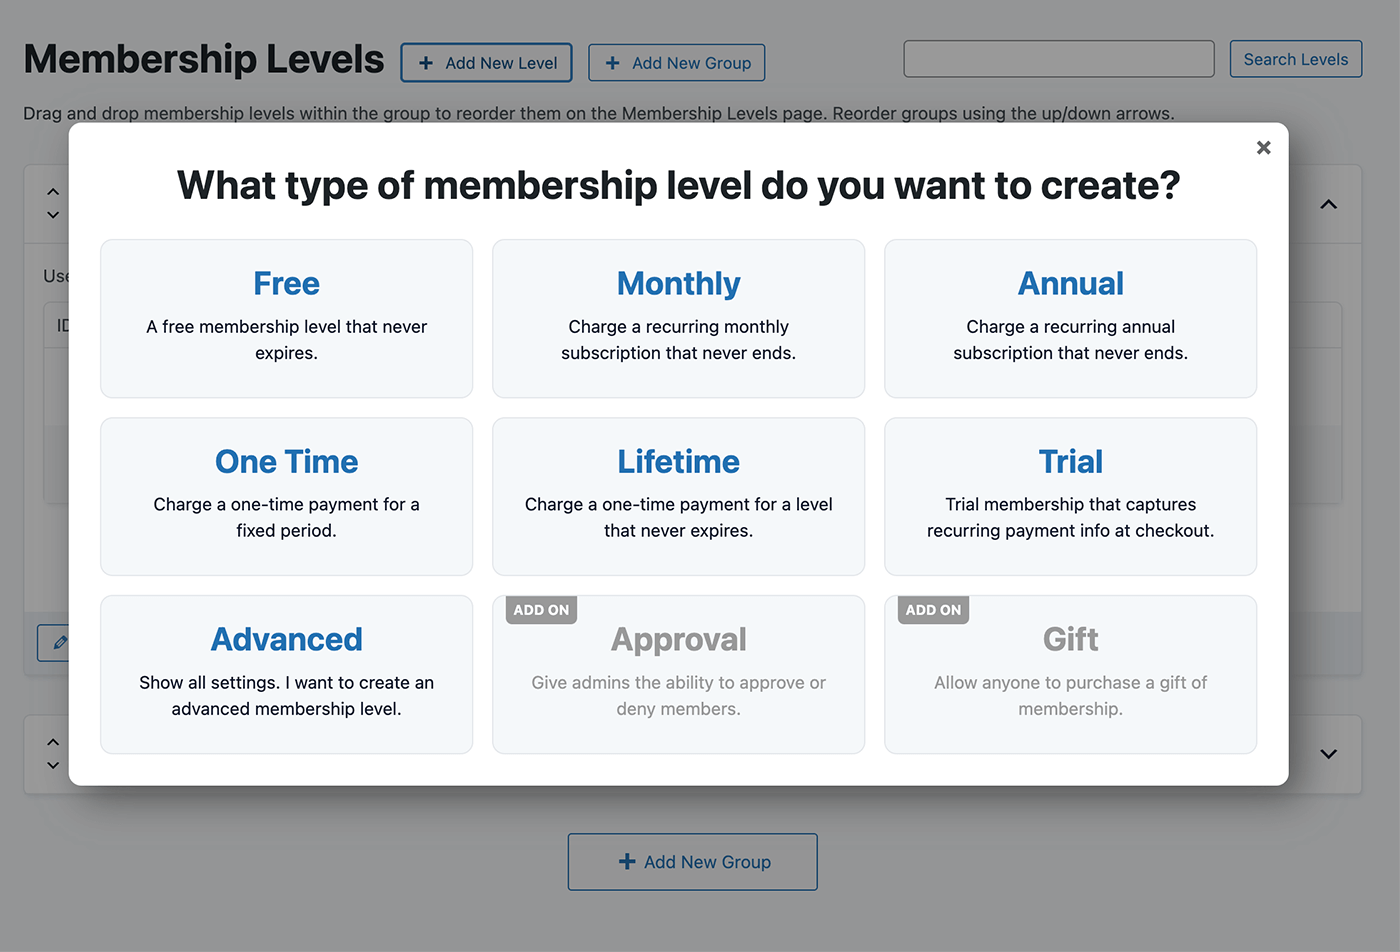The image size is (1400, 952).
Task: Expand the second group panel chevron
Action: tap(1328, 754)
